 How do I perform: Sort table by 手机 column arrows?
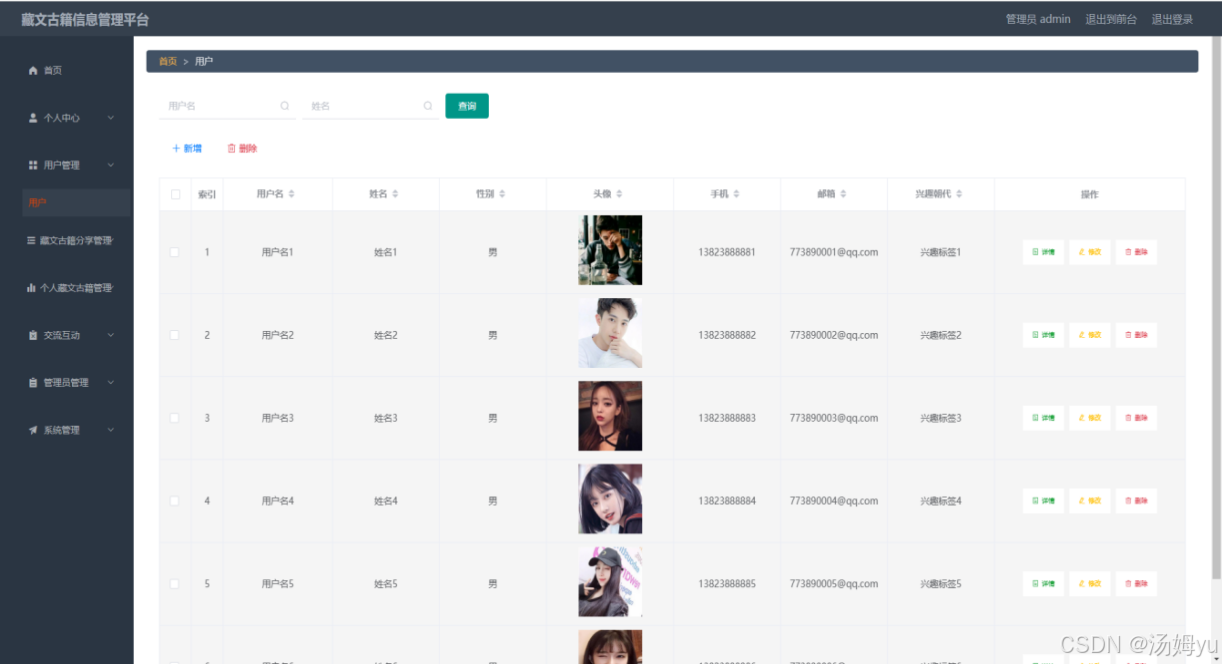coord(736,194)
